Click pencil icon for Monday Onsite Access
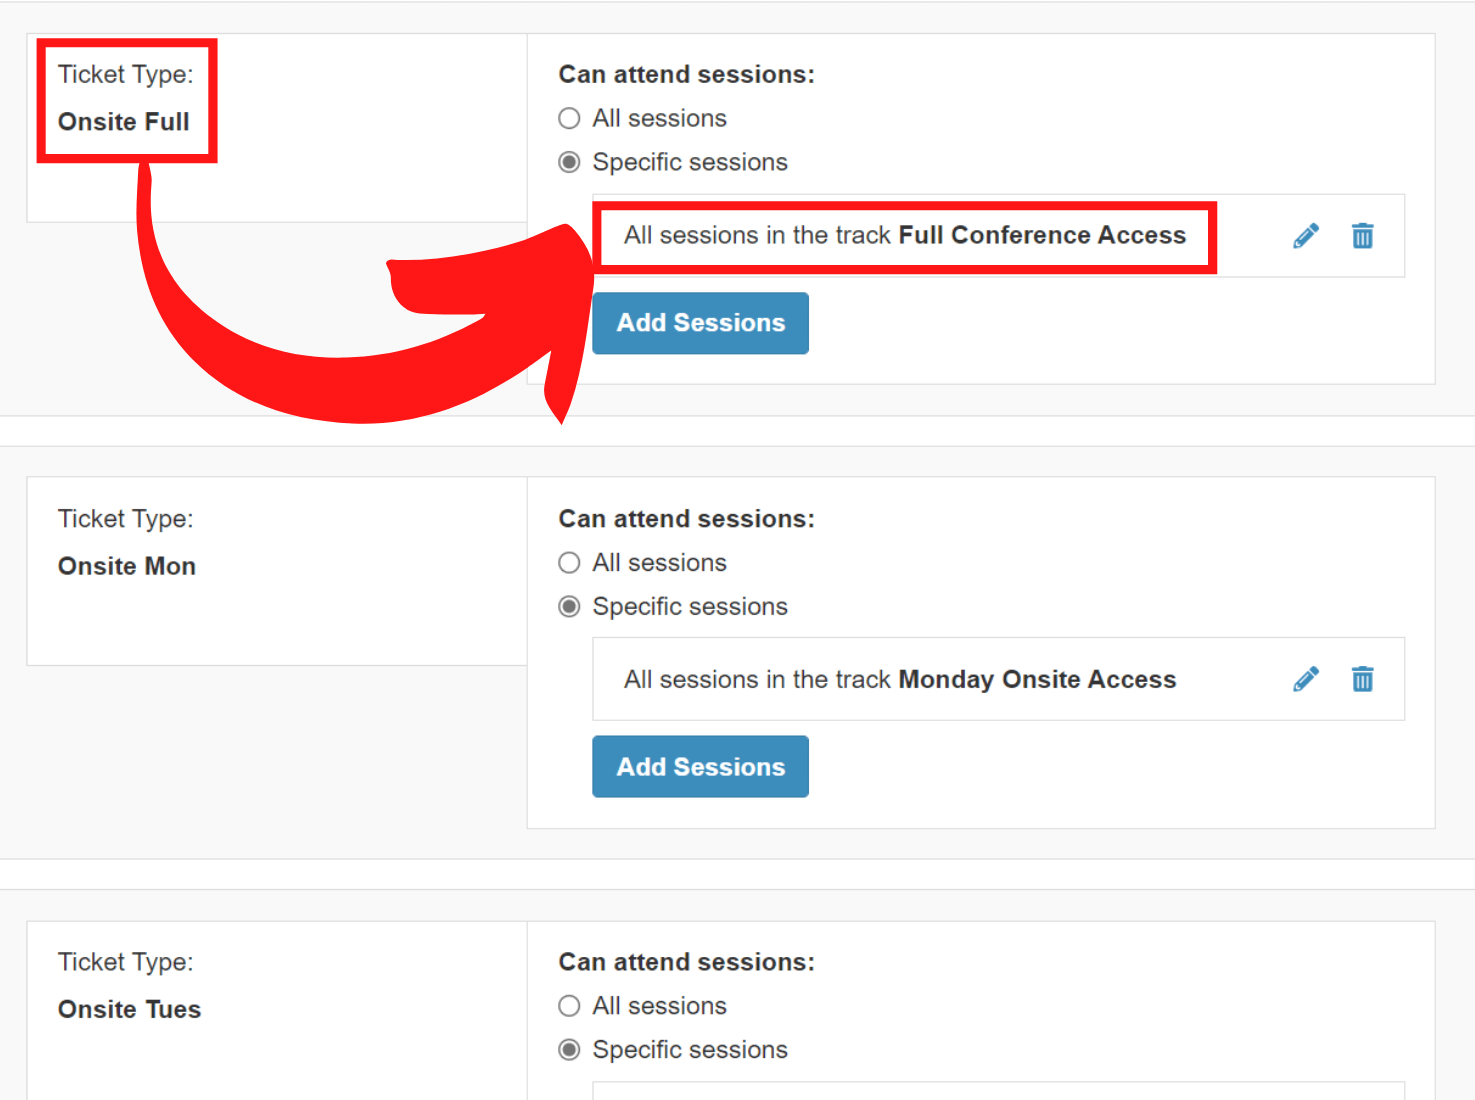Screen dimensions: 1475x1100 (1305, 680)
